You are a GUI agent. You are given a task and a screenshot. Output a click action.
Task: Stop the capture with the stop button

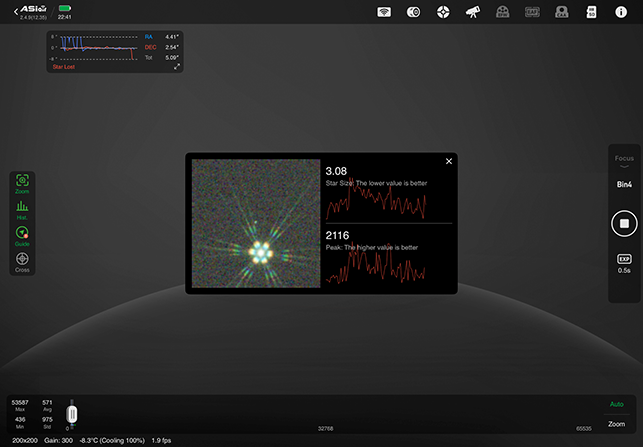coord(624,224)
